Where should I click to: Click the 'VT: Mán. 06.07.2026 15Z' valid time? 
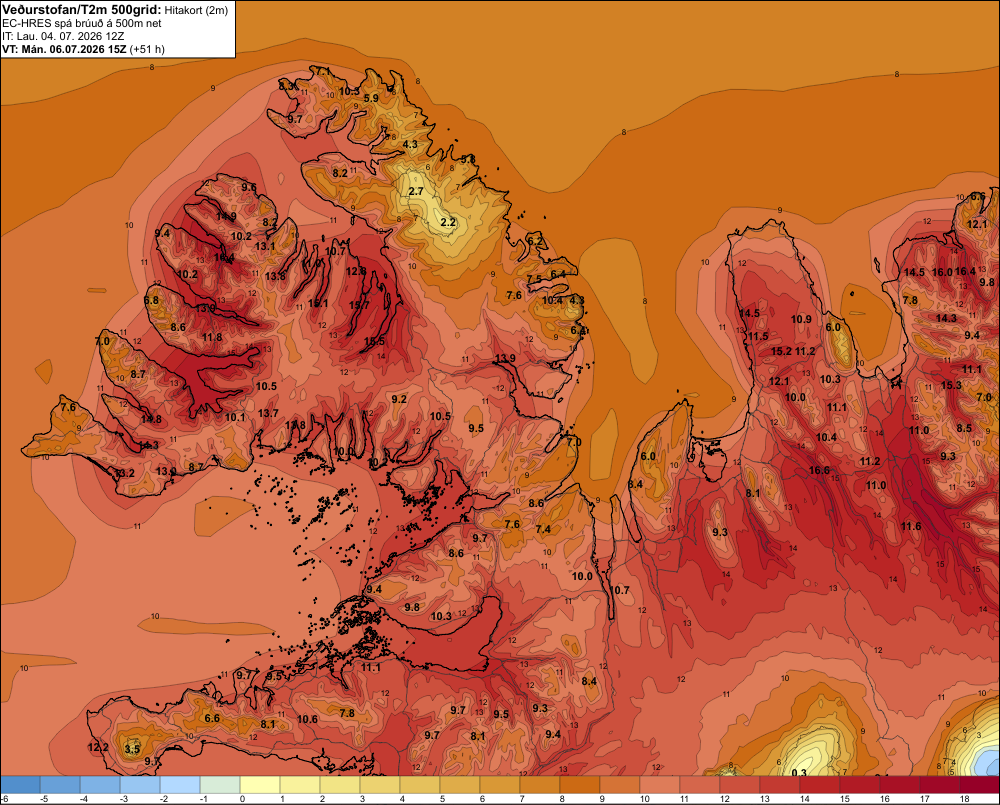click(64, 49)
